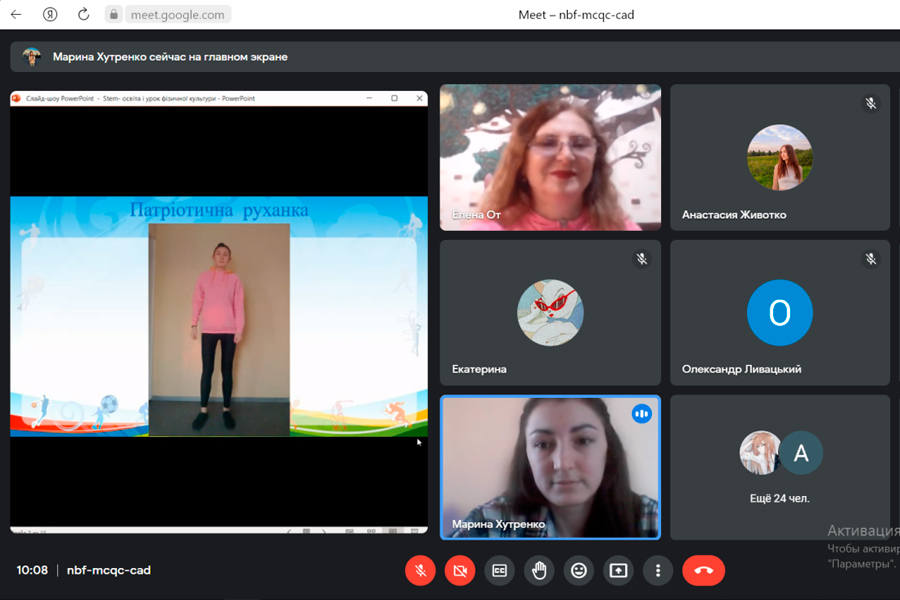This screenshot has height=600, width=900.
Task: Open the three-dot more options menu
Action: 658,570
